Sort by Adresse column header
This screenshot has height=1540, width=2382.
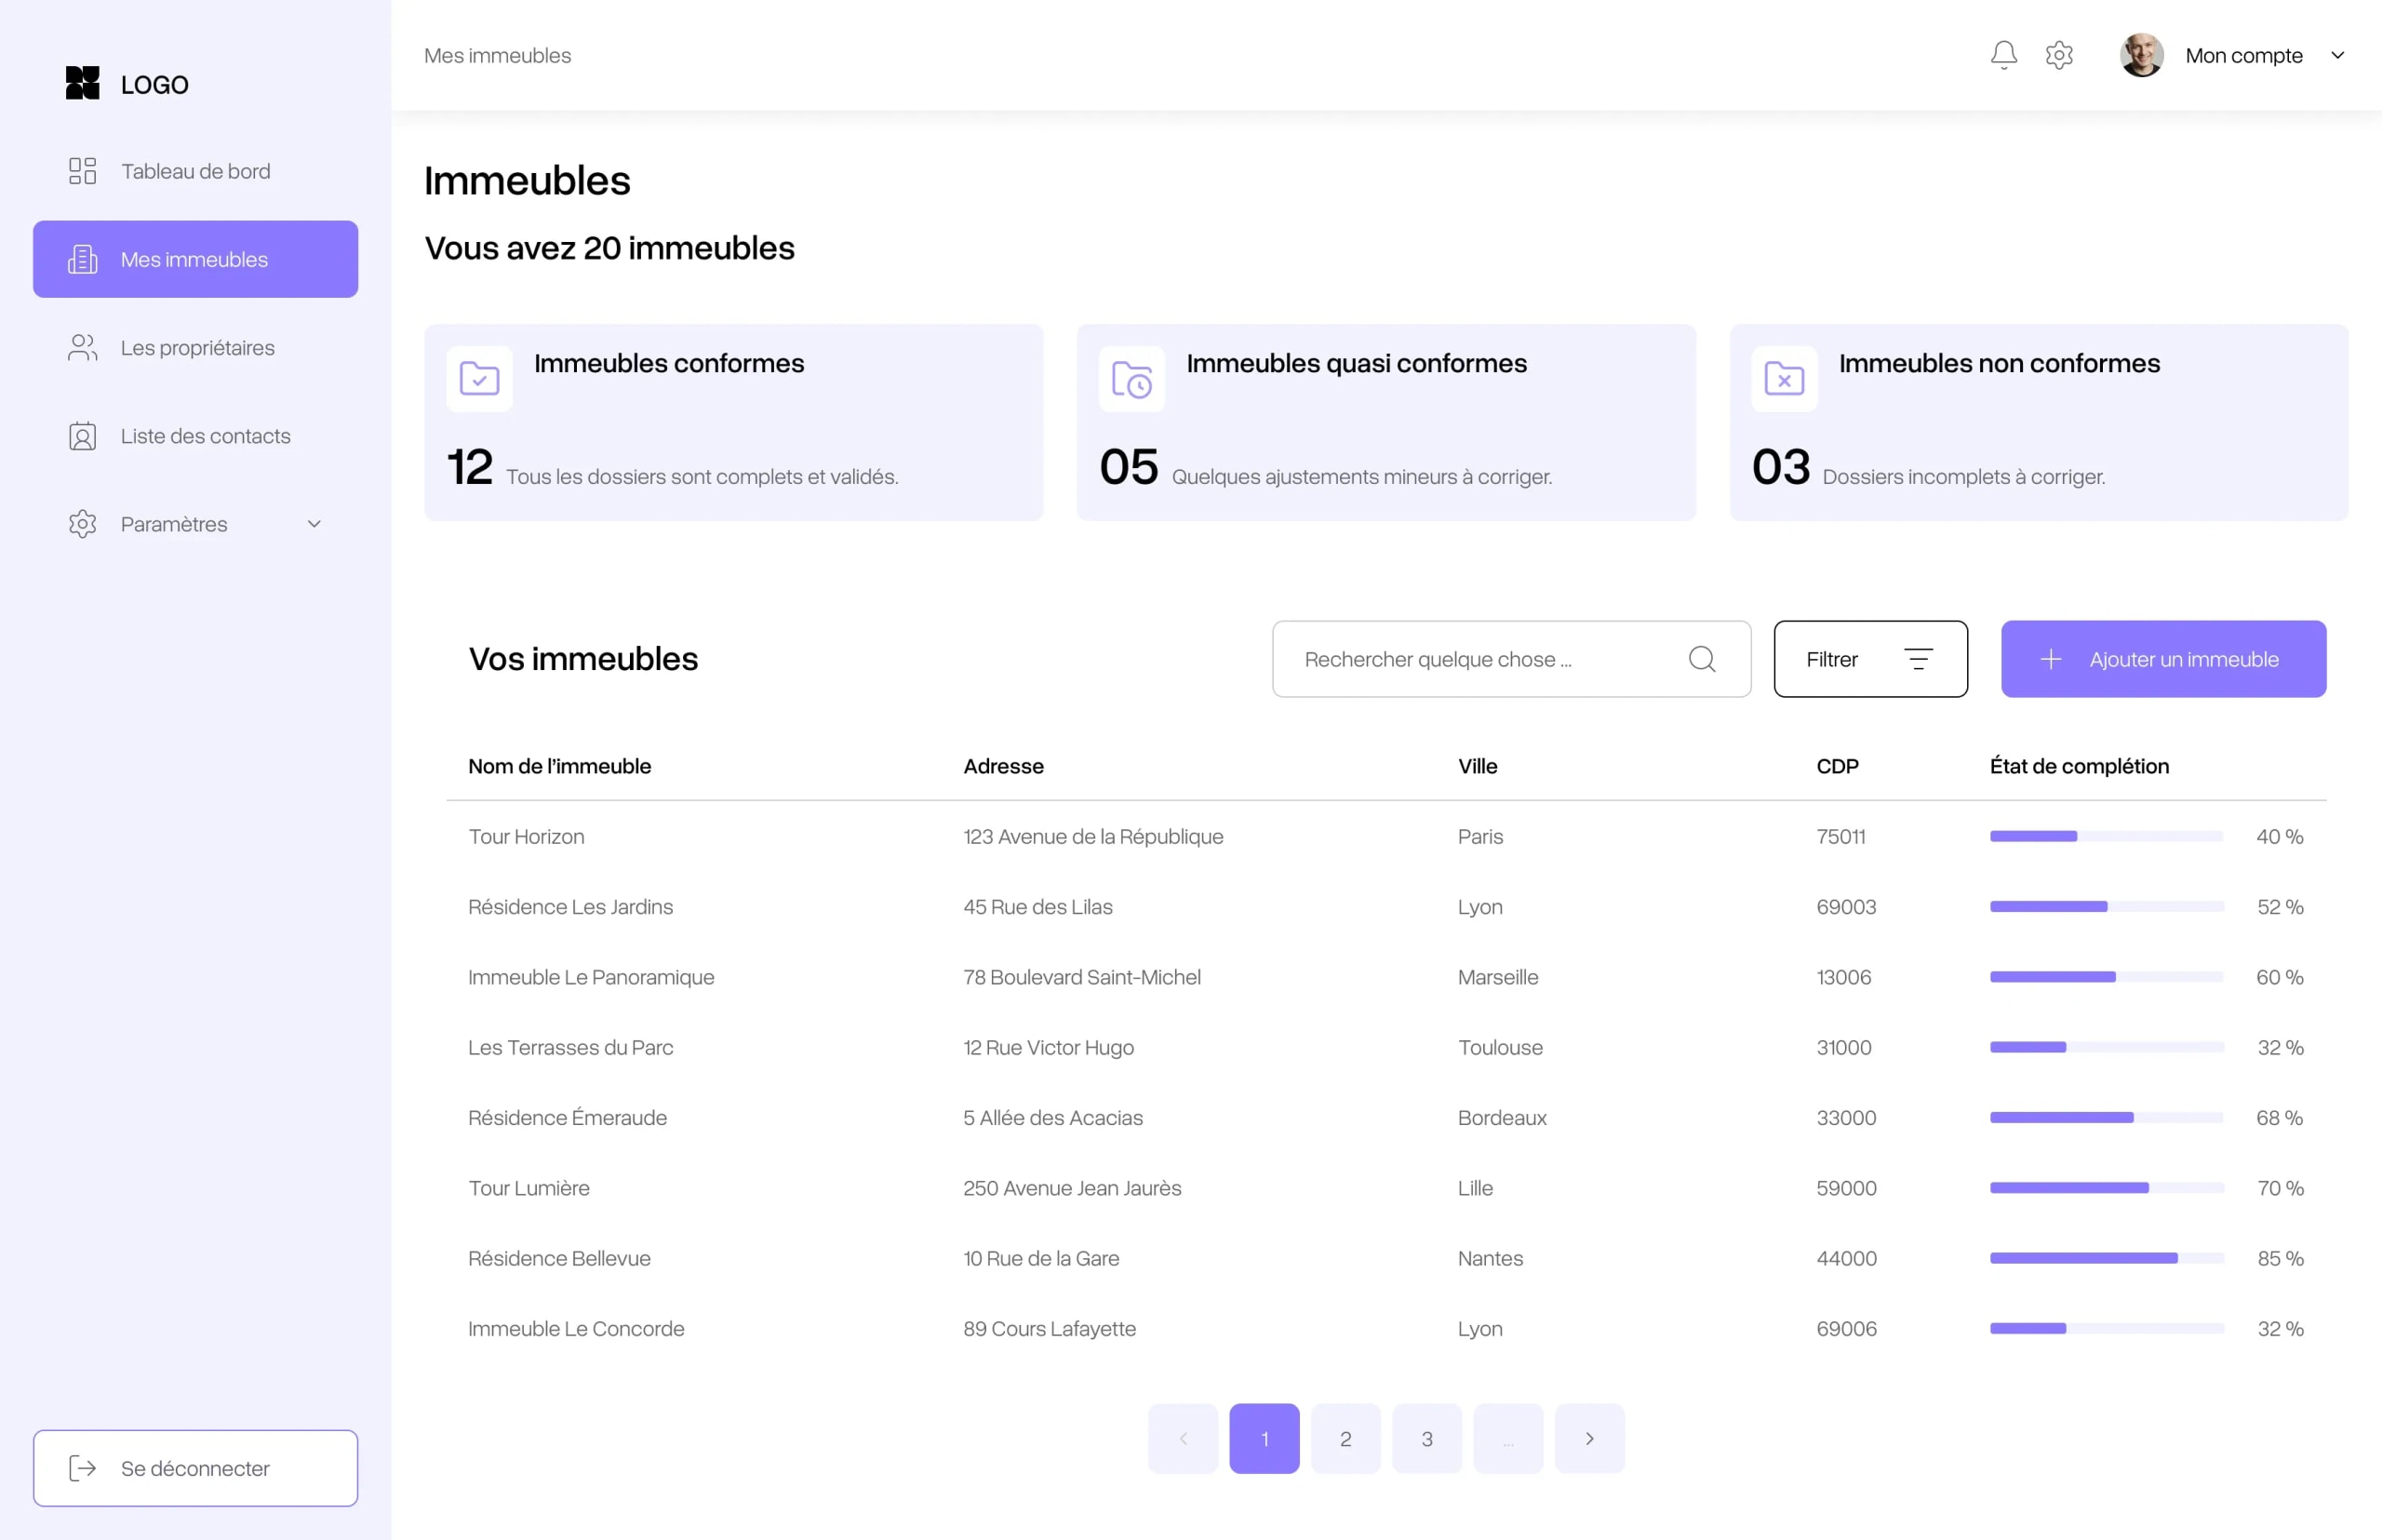click(x=1003, y=766)
